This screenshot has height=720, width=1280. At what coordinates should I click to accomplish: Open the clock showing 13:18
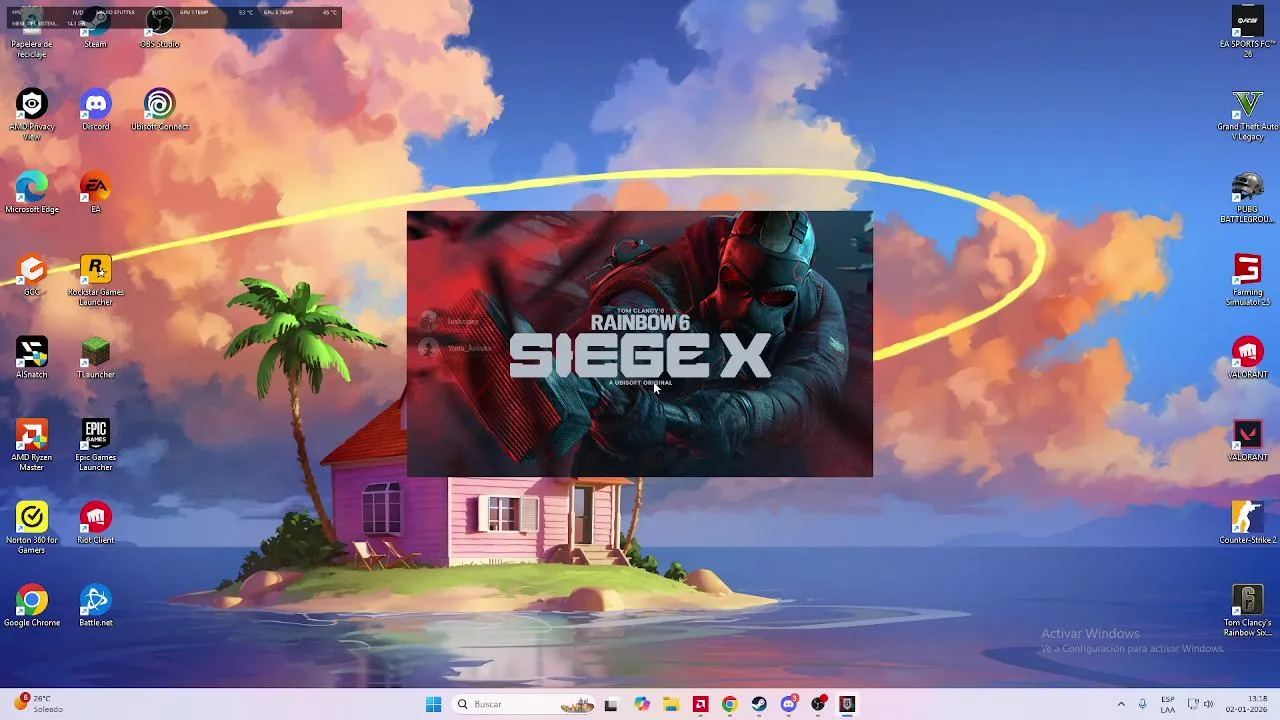pyautogui.click(x=1246, y=704)
